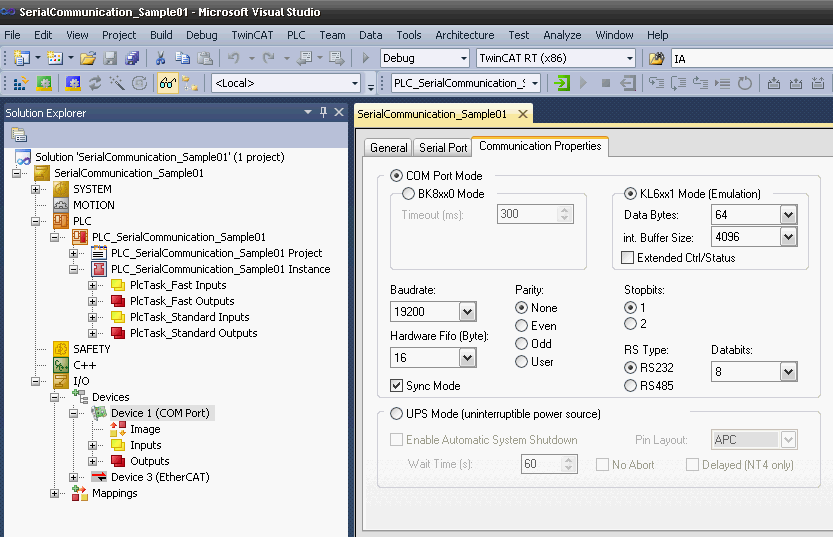Expand the SYSTEM tree node
The image size is (833, 537).
coord(36,189)
